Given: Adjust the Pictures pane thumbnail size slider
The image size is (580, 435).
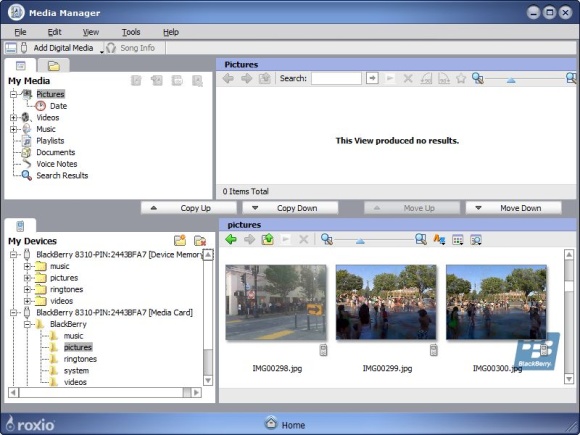Looking at the screenshot, I should tap(511, 80).
